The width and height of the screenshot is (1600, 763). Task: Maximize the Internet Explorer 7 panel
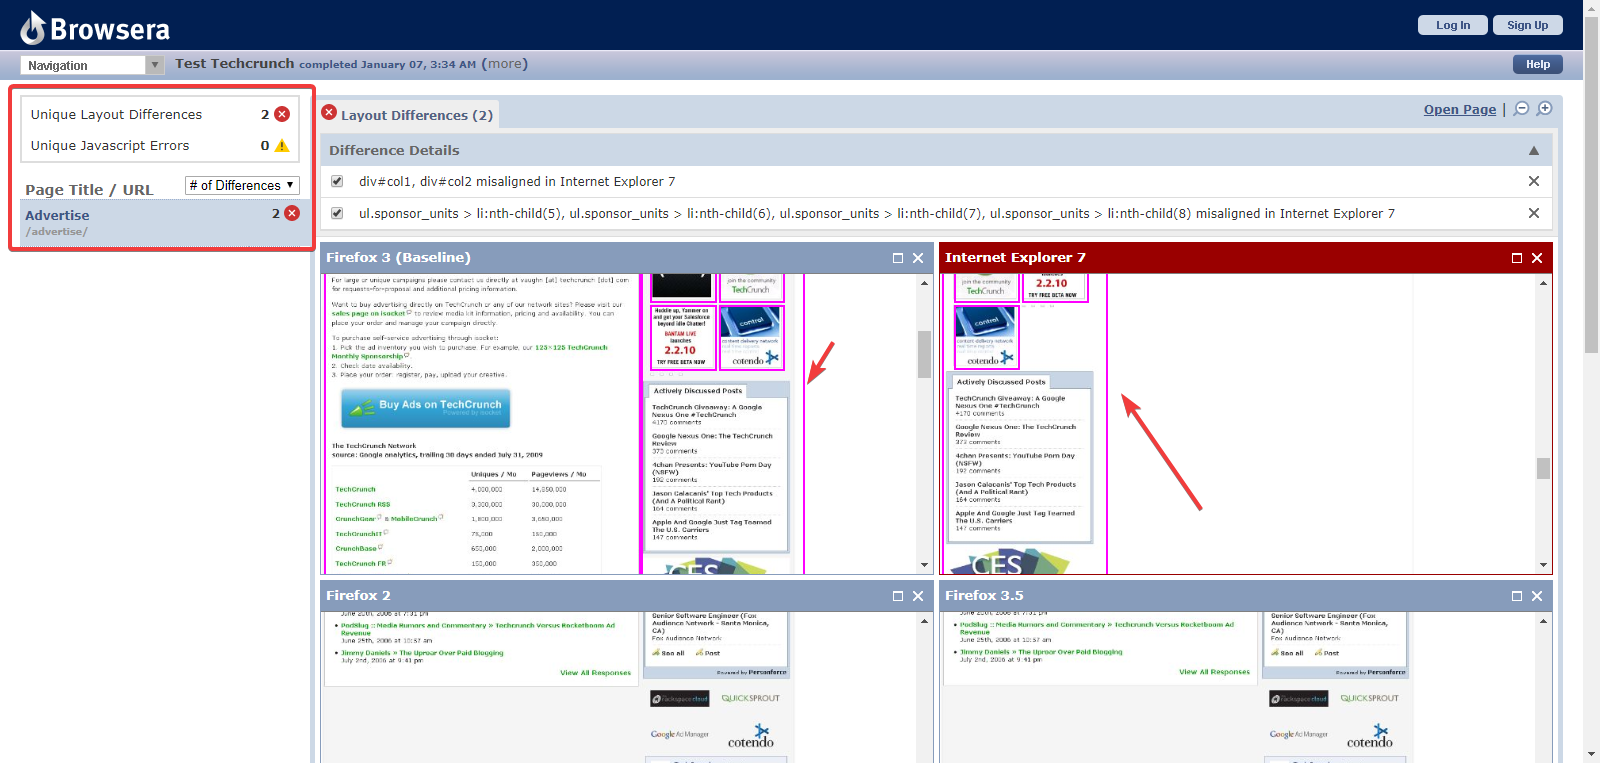pyautogui.click(x=1517, y=258)
